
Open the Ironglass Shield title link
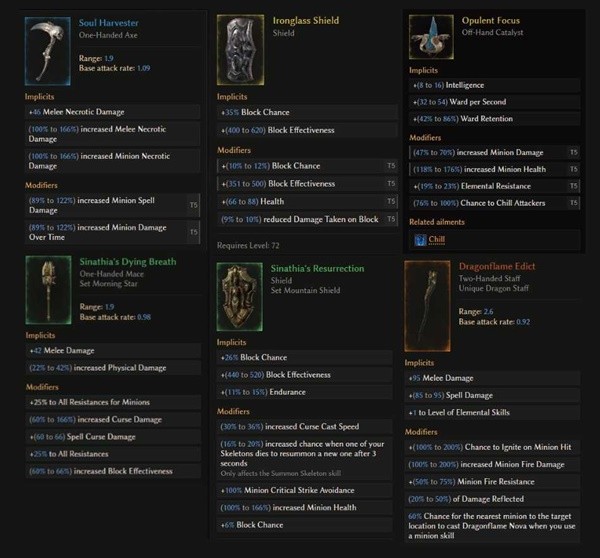click(306, 20)
